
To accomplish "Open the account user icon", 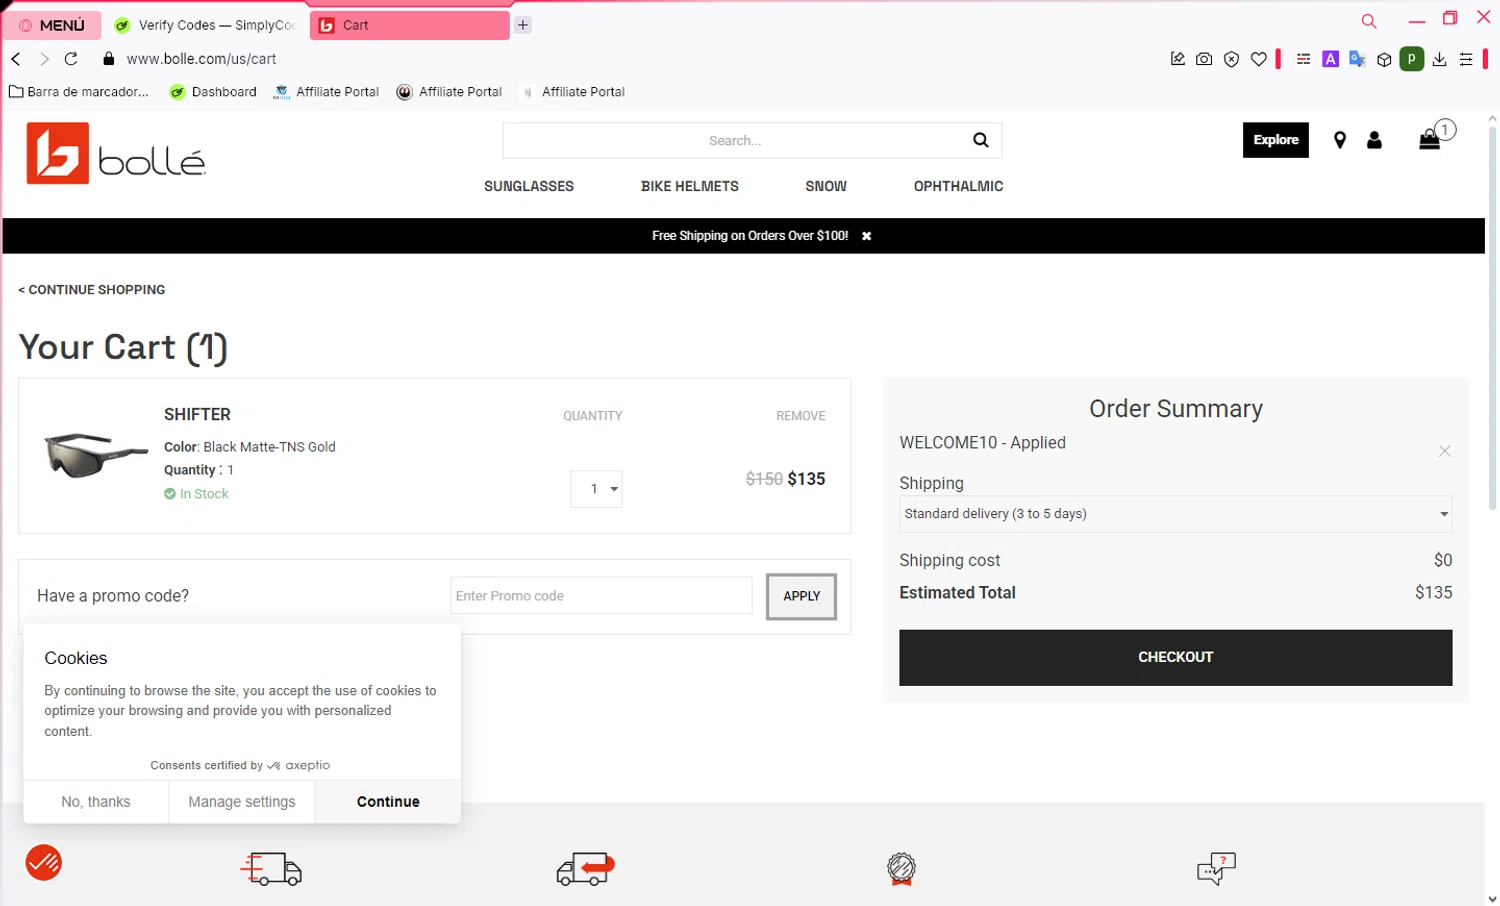I will [1374, 141].
